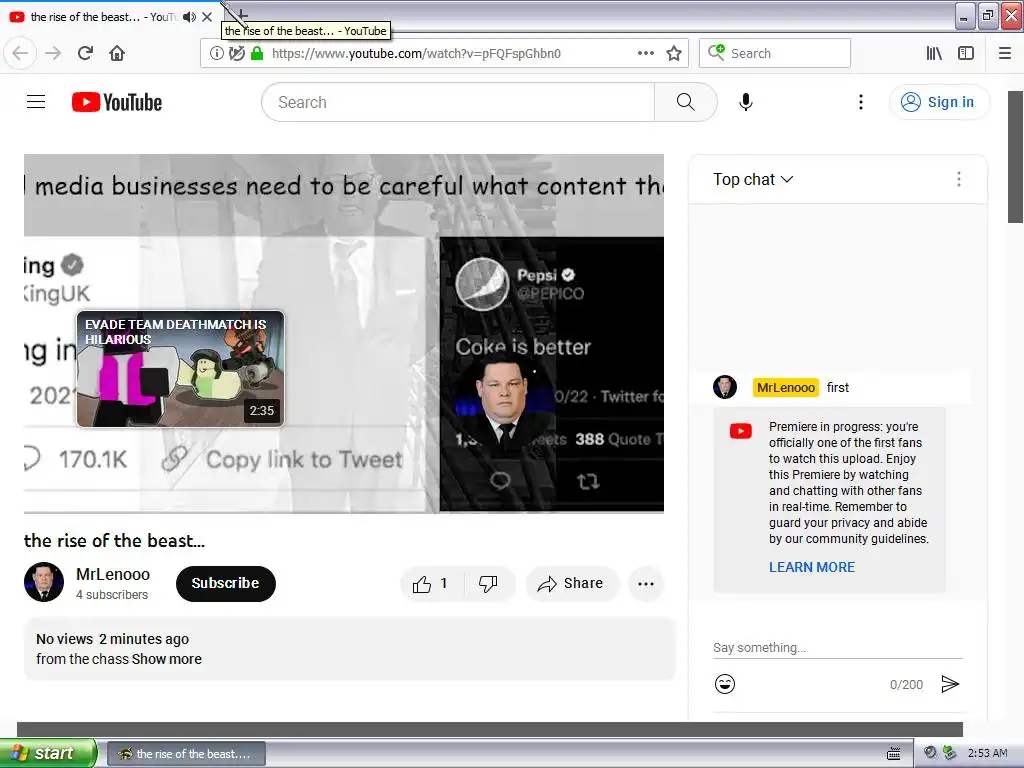Click the chat message text 'first'
Screen dimensions: 1024x768
(x=837, y=387)
